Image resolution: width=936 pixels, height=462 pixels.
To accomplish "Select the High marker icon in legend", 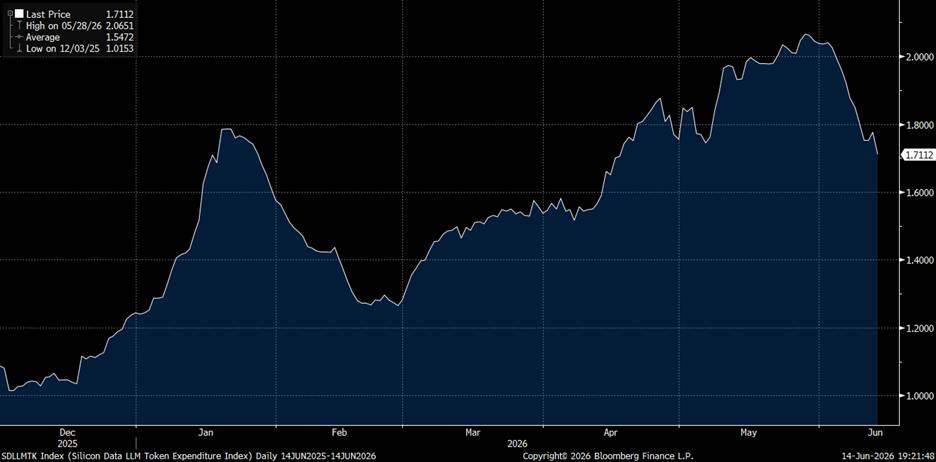I will pos(19,26).
